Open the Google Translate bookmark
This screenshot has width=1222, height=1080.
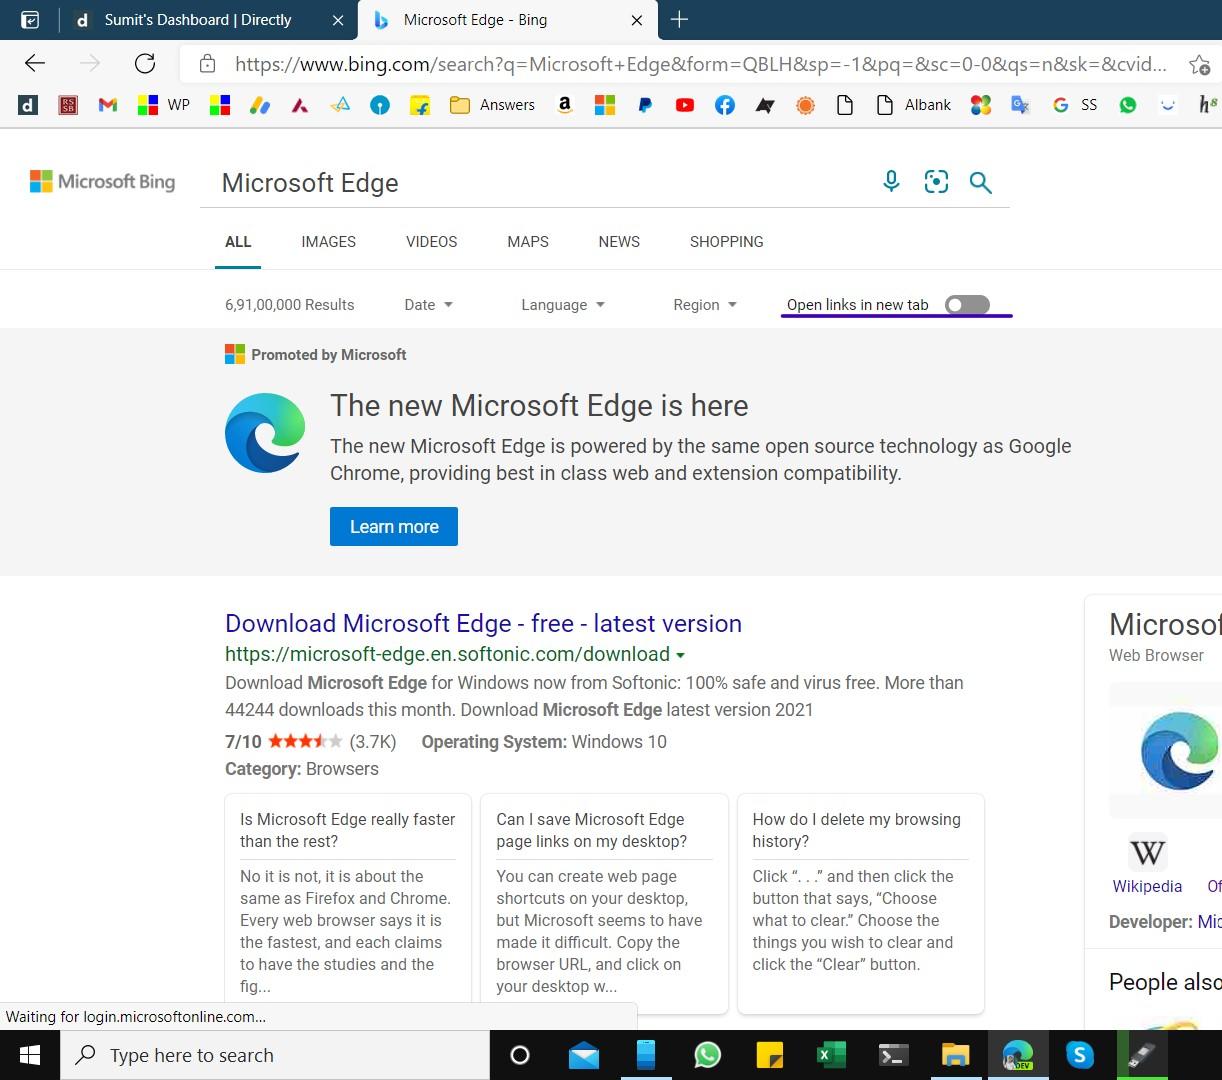(1020, 104)
